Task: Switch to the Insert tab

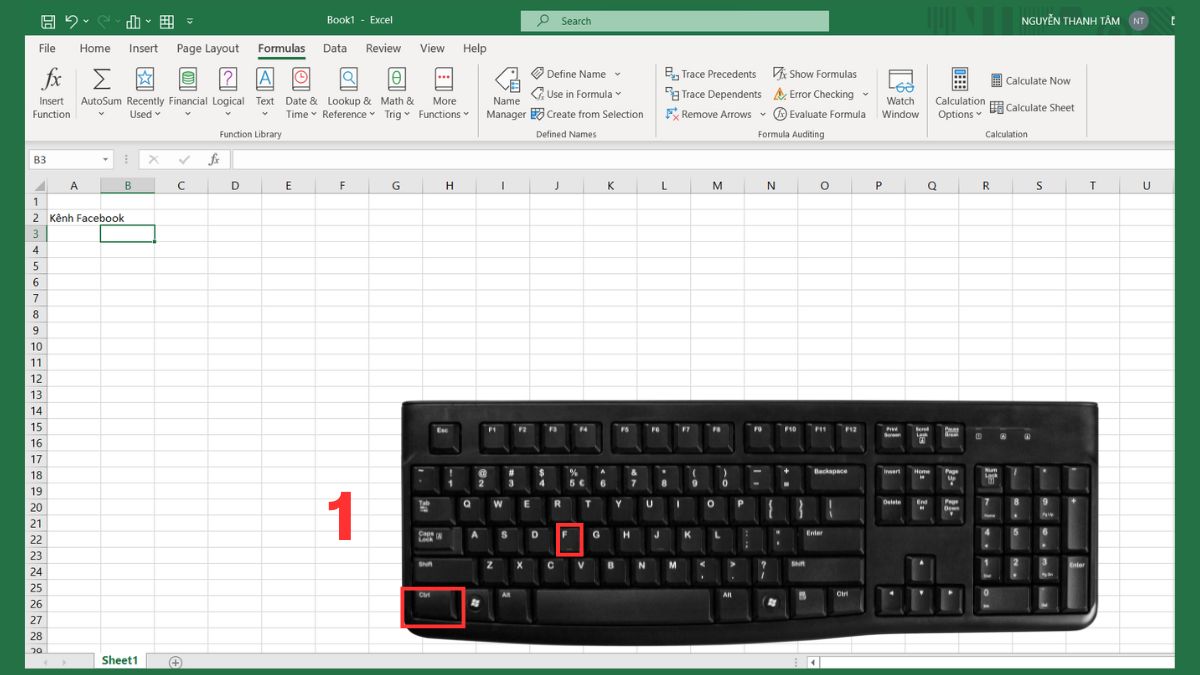Action: (143, 48)
